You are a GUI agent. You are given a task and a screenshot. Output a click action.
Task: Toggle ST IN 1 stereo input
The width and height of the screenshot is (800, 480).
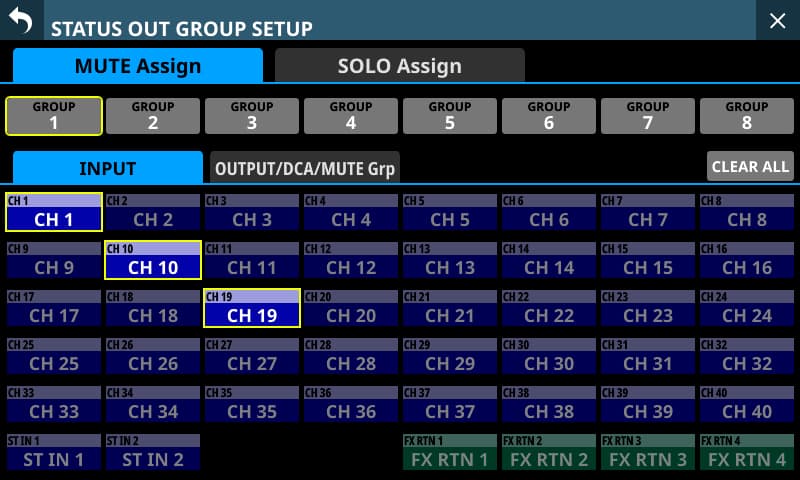point(54,453)
